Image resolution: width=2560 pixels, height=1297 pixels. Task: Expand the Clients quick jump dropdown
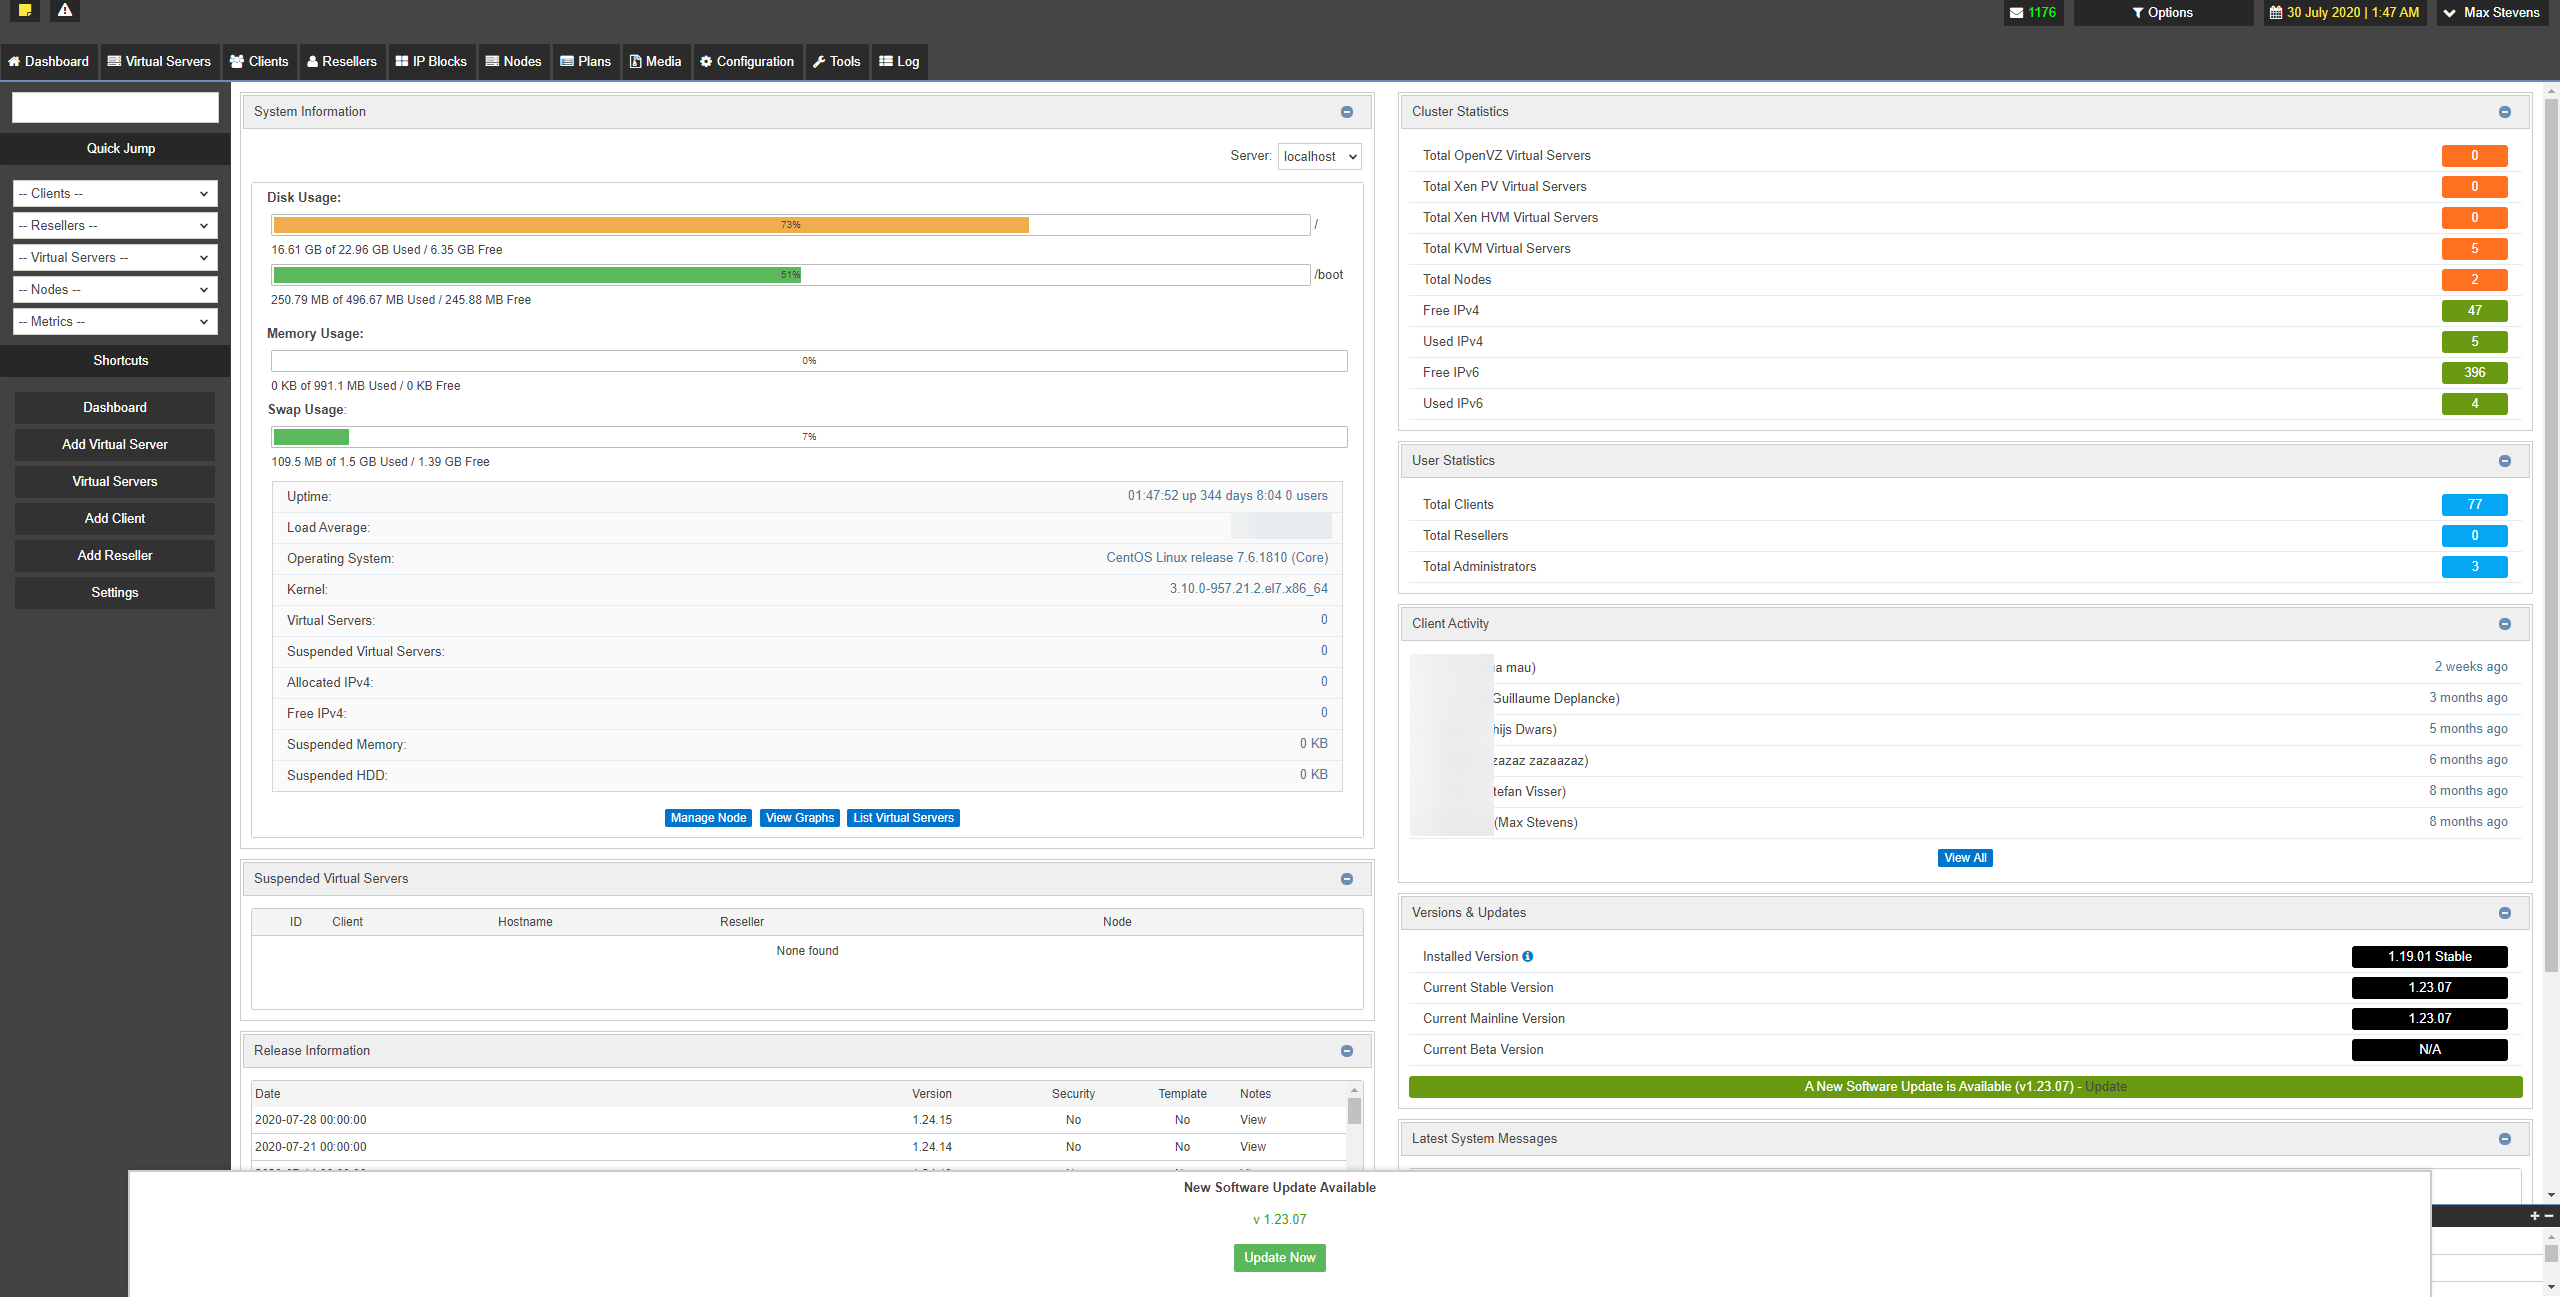click(115, 194)
